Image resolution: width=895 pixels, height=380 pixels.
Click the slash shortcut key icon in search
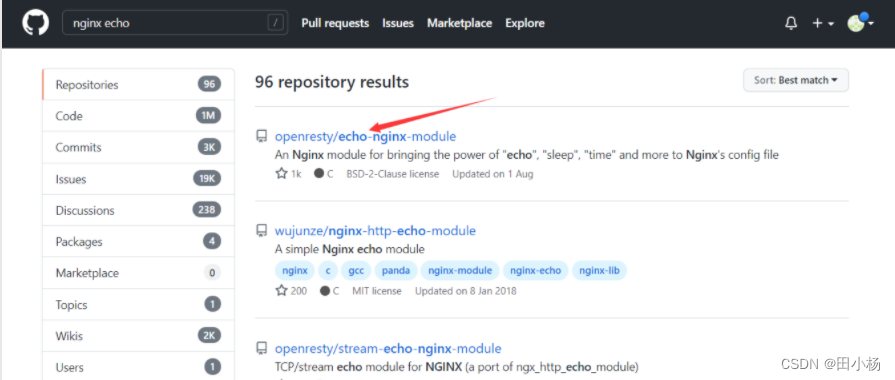click(276, 23)
